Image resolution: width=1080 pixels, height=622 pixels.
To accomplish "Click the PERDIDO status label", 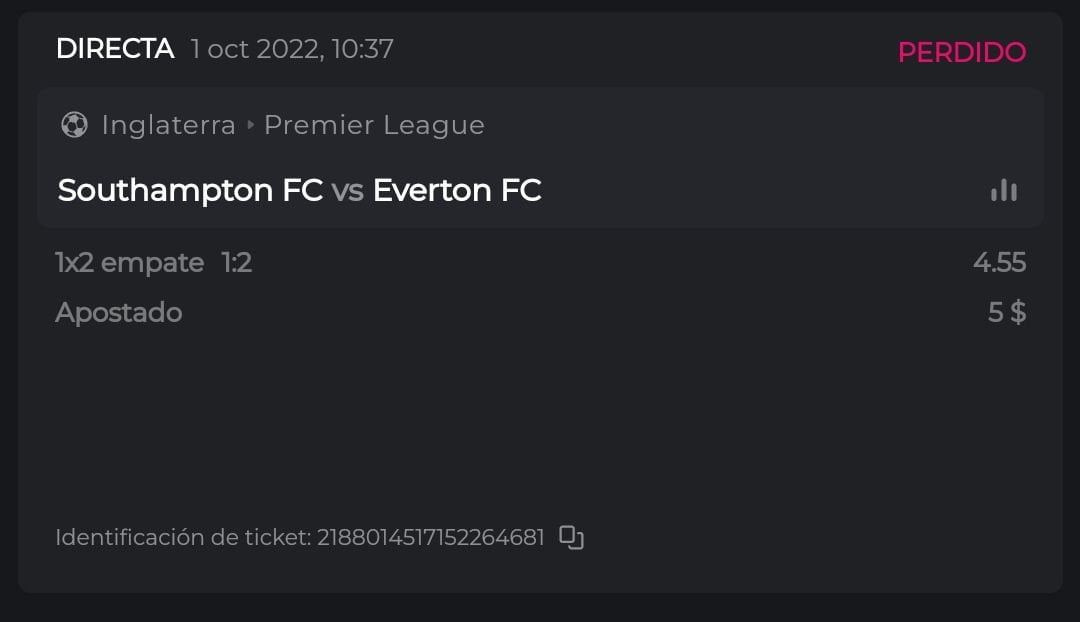I will click(x=961, y=52).
